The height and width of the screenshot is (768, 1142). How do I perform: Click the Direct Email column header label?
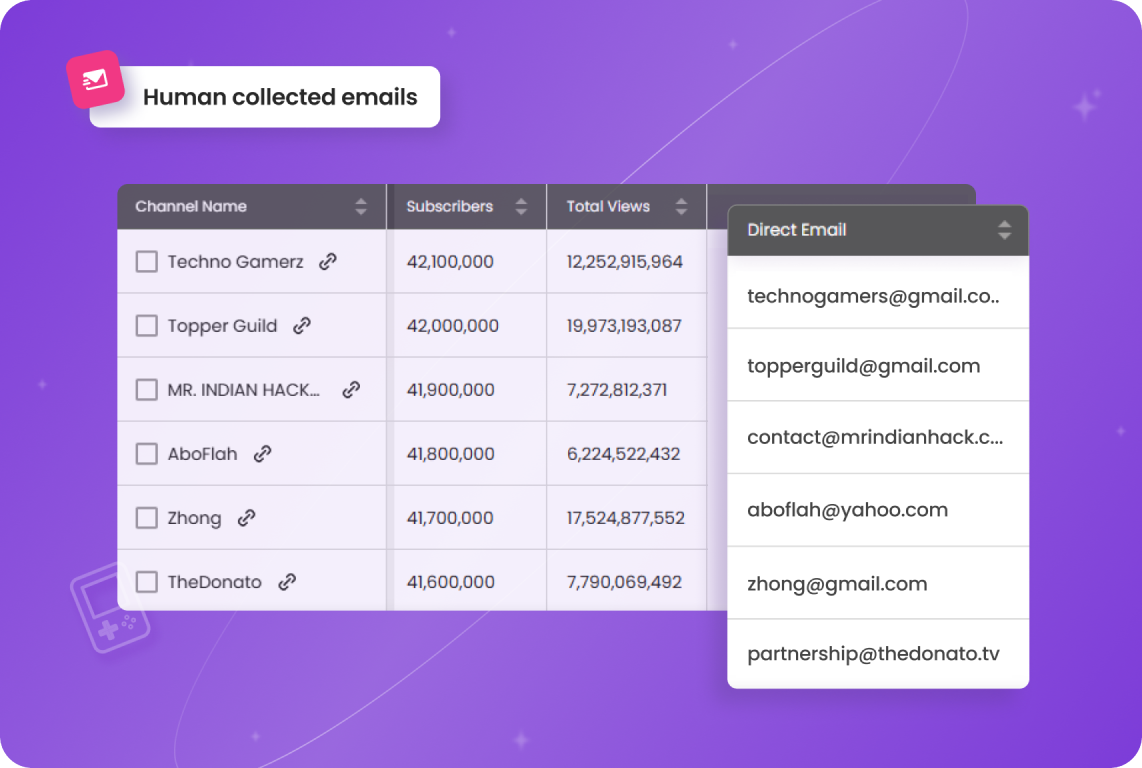point(797,230)
